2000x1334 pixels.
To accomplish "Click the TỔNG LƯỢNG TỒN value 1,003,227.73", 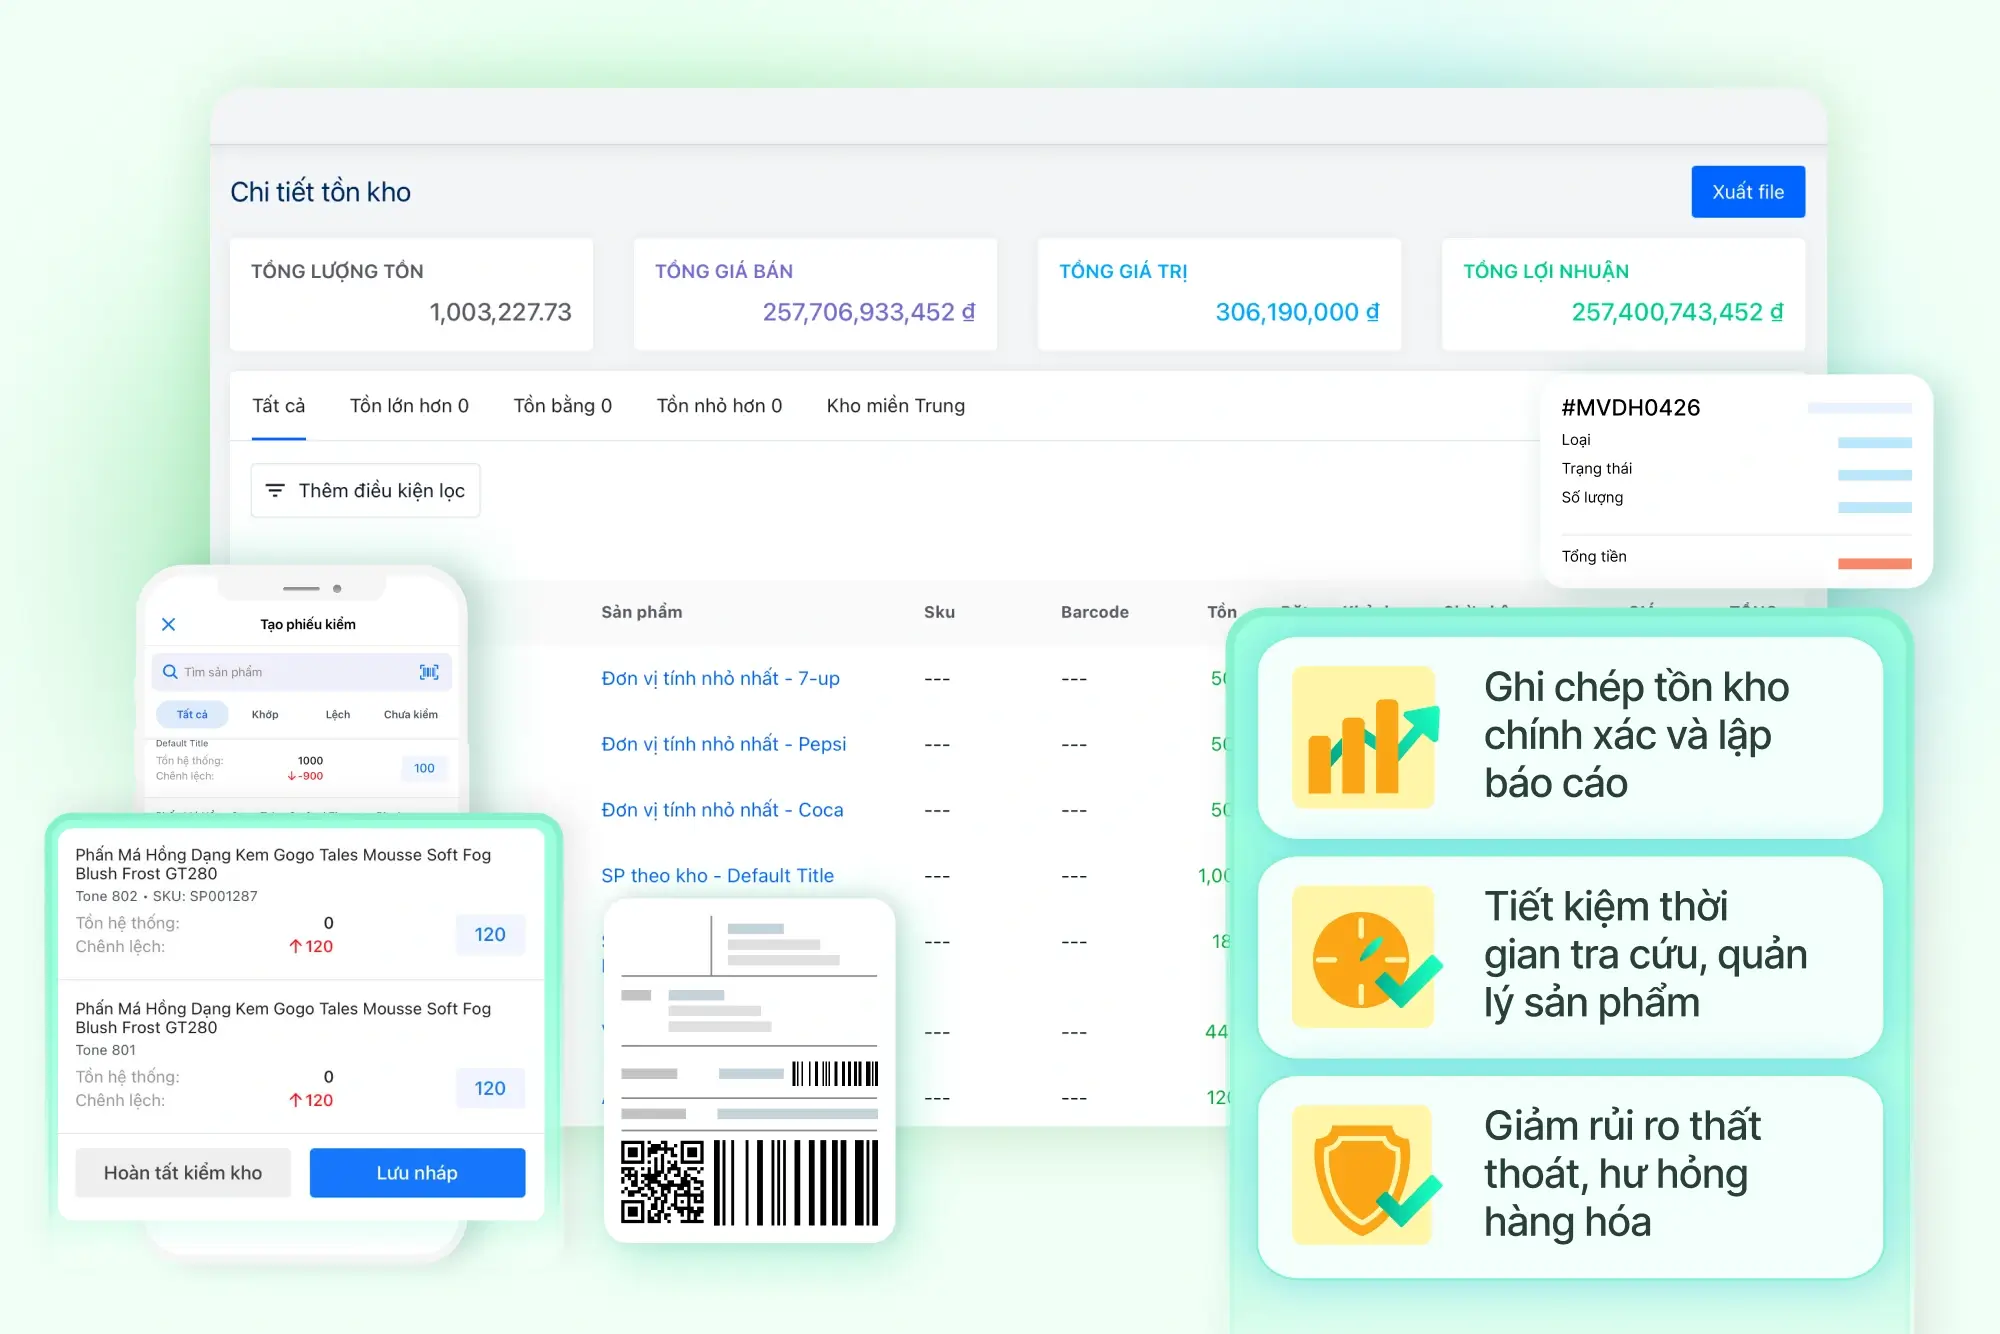I will point(500,312).
